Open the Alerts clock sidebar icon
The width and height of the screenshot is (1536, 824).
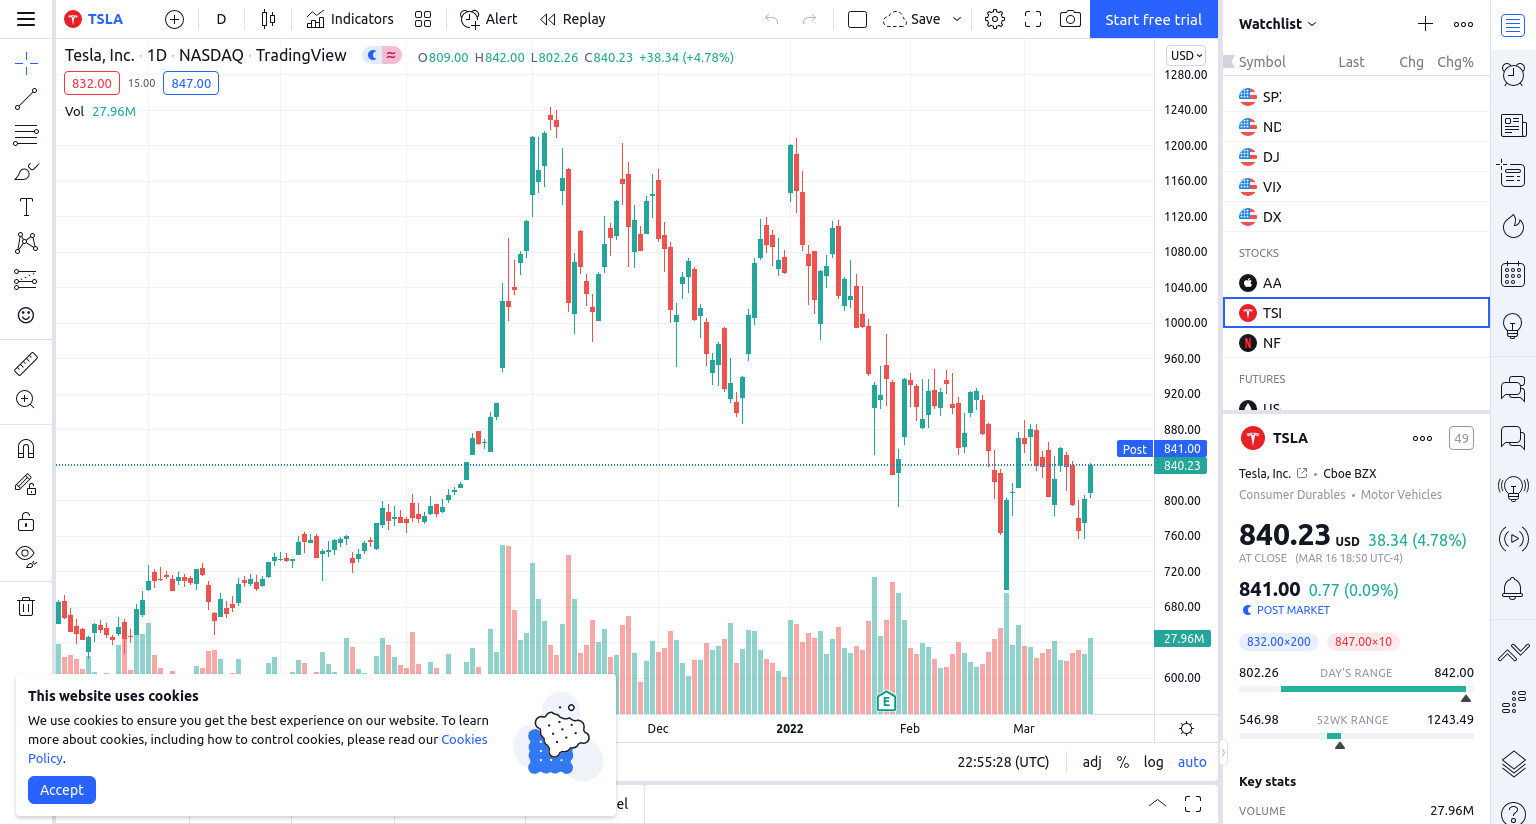[1513, 74]
